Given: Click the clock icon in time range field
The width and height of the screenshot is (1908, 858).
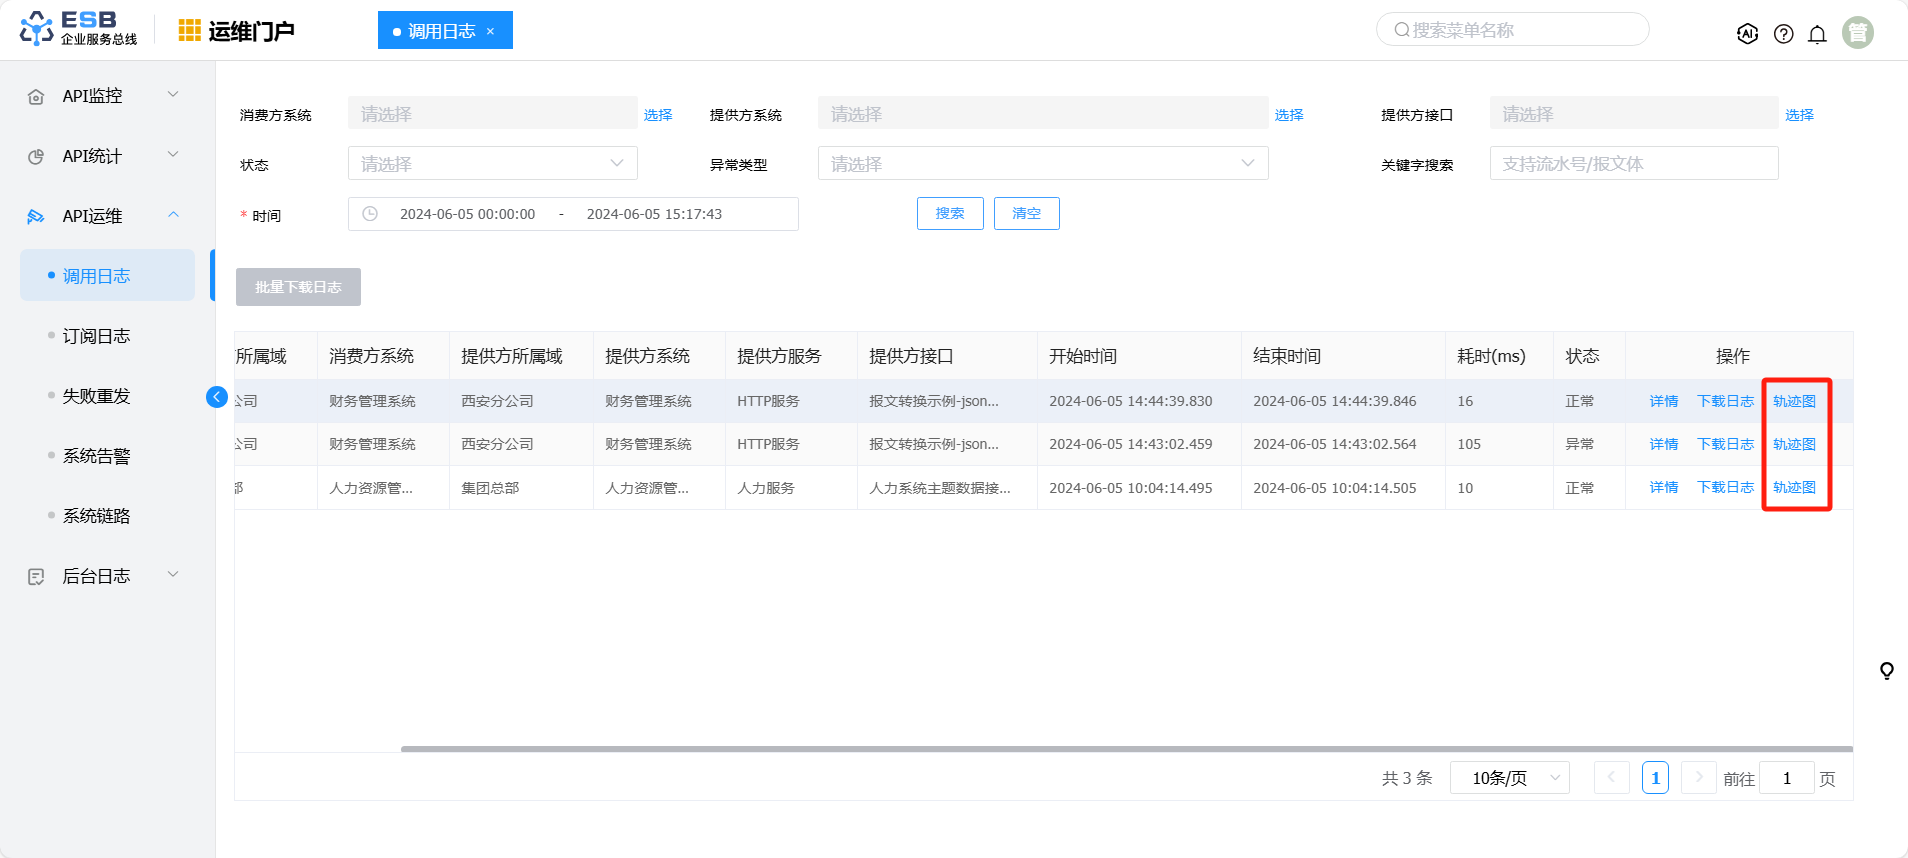Looking at the screenshot, I should [370, 214].
